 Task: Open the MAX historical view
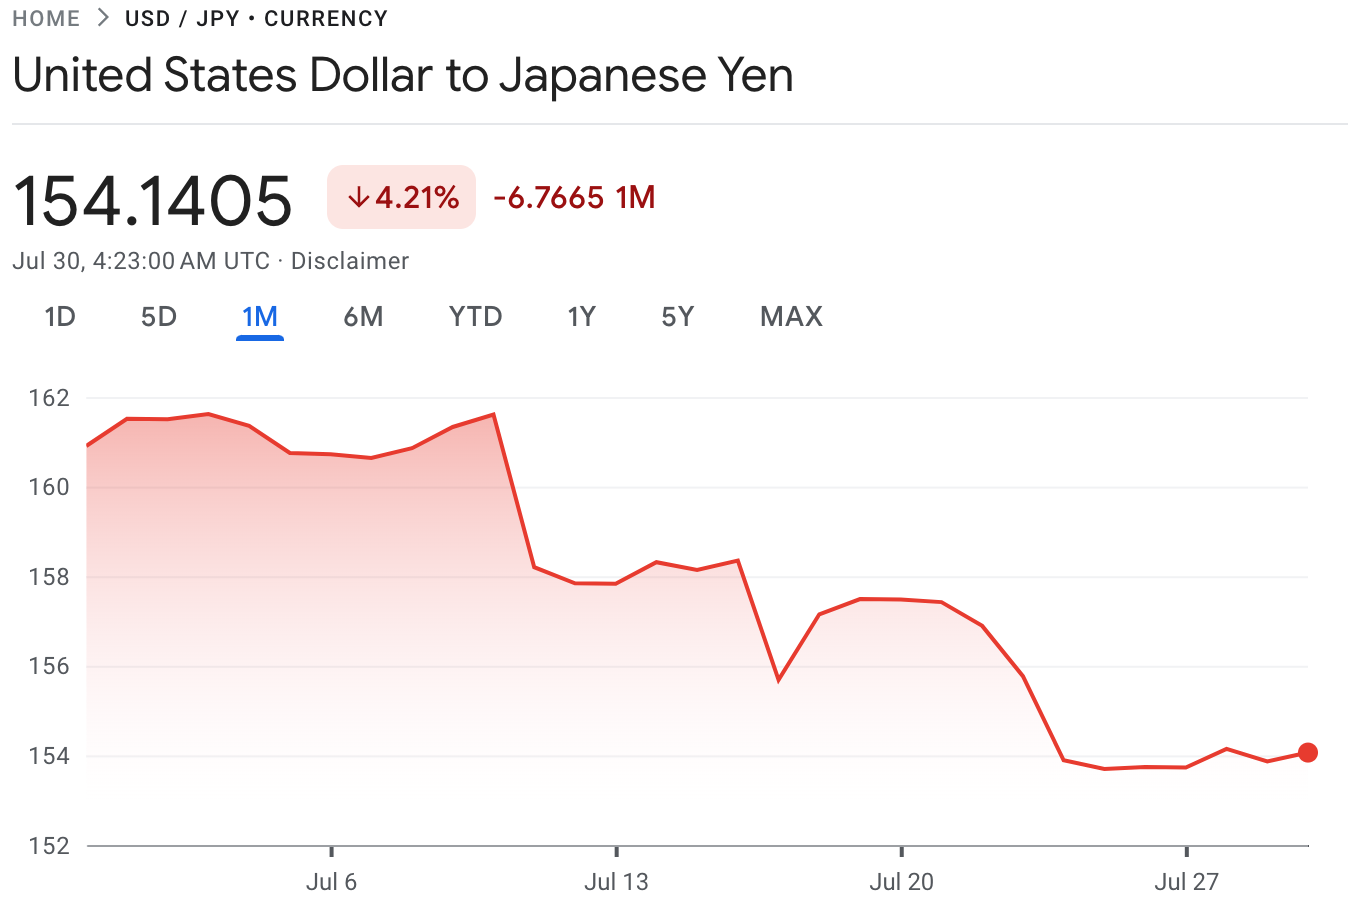790,316
